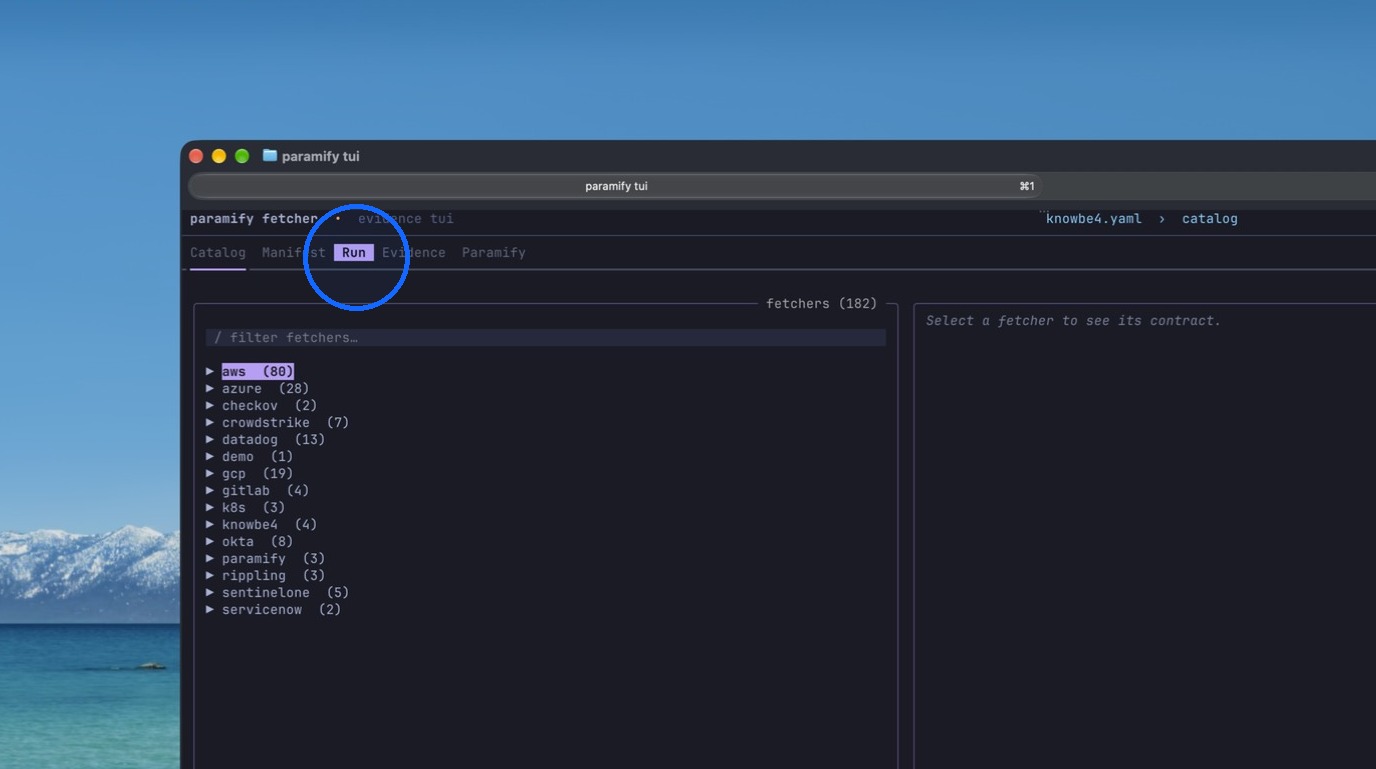This screenshot has width=1376, height=769.
Task: Expand the gitlab group triangle
Action: tap(210, 490)
